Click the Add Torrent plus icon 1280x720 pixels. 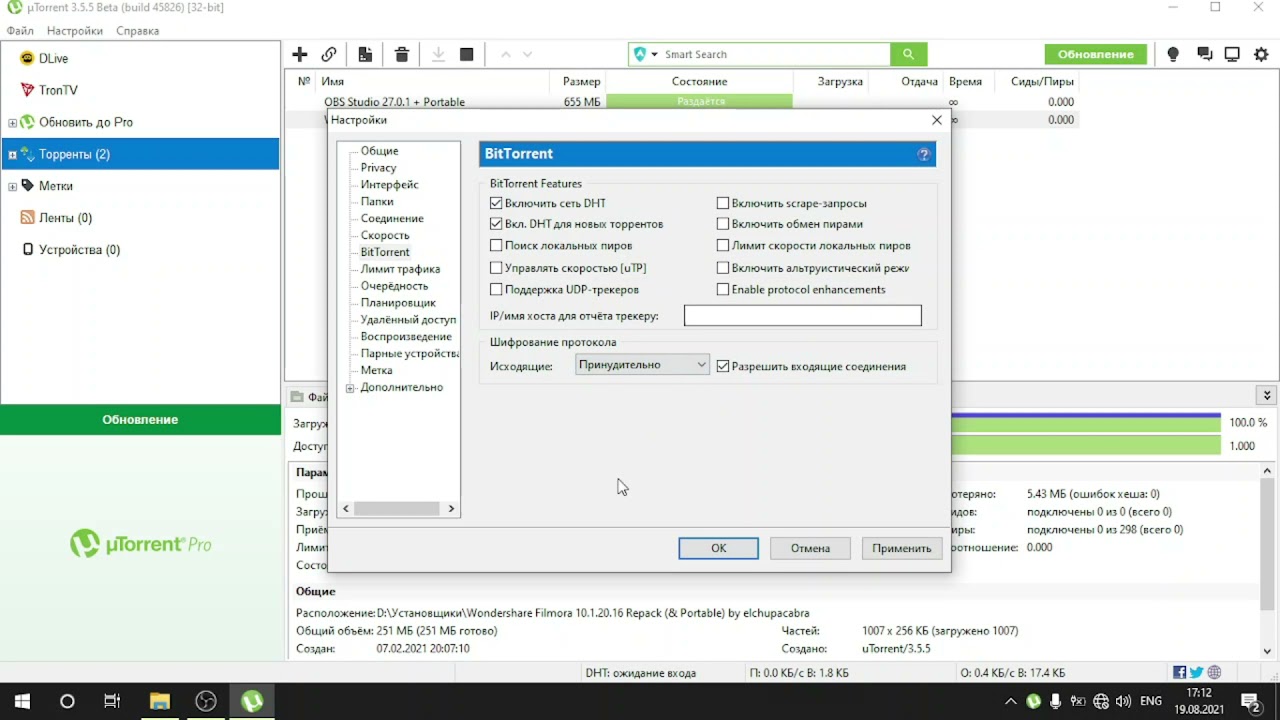click(x=299, y=54)
